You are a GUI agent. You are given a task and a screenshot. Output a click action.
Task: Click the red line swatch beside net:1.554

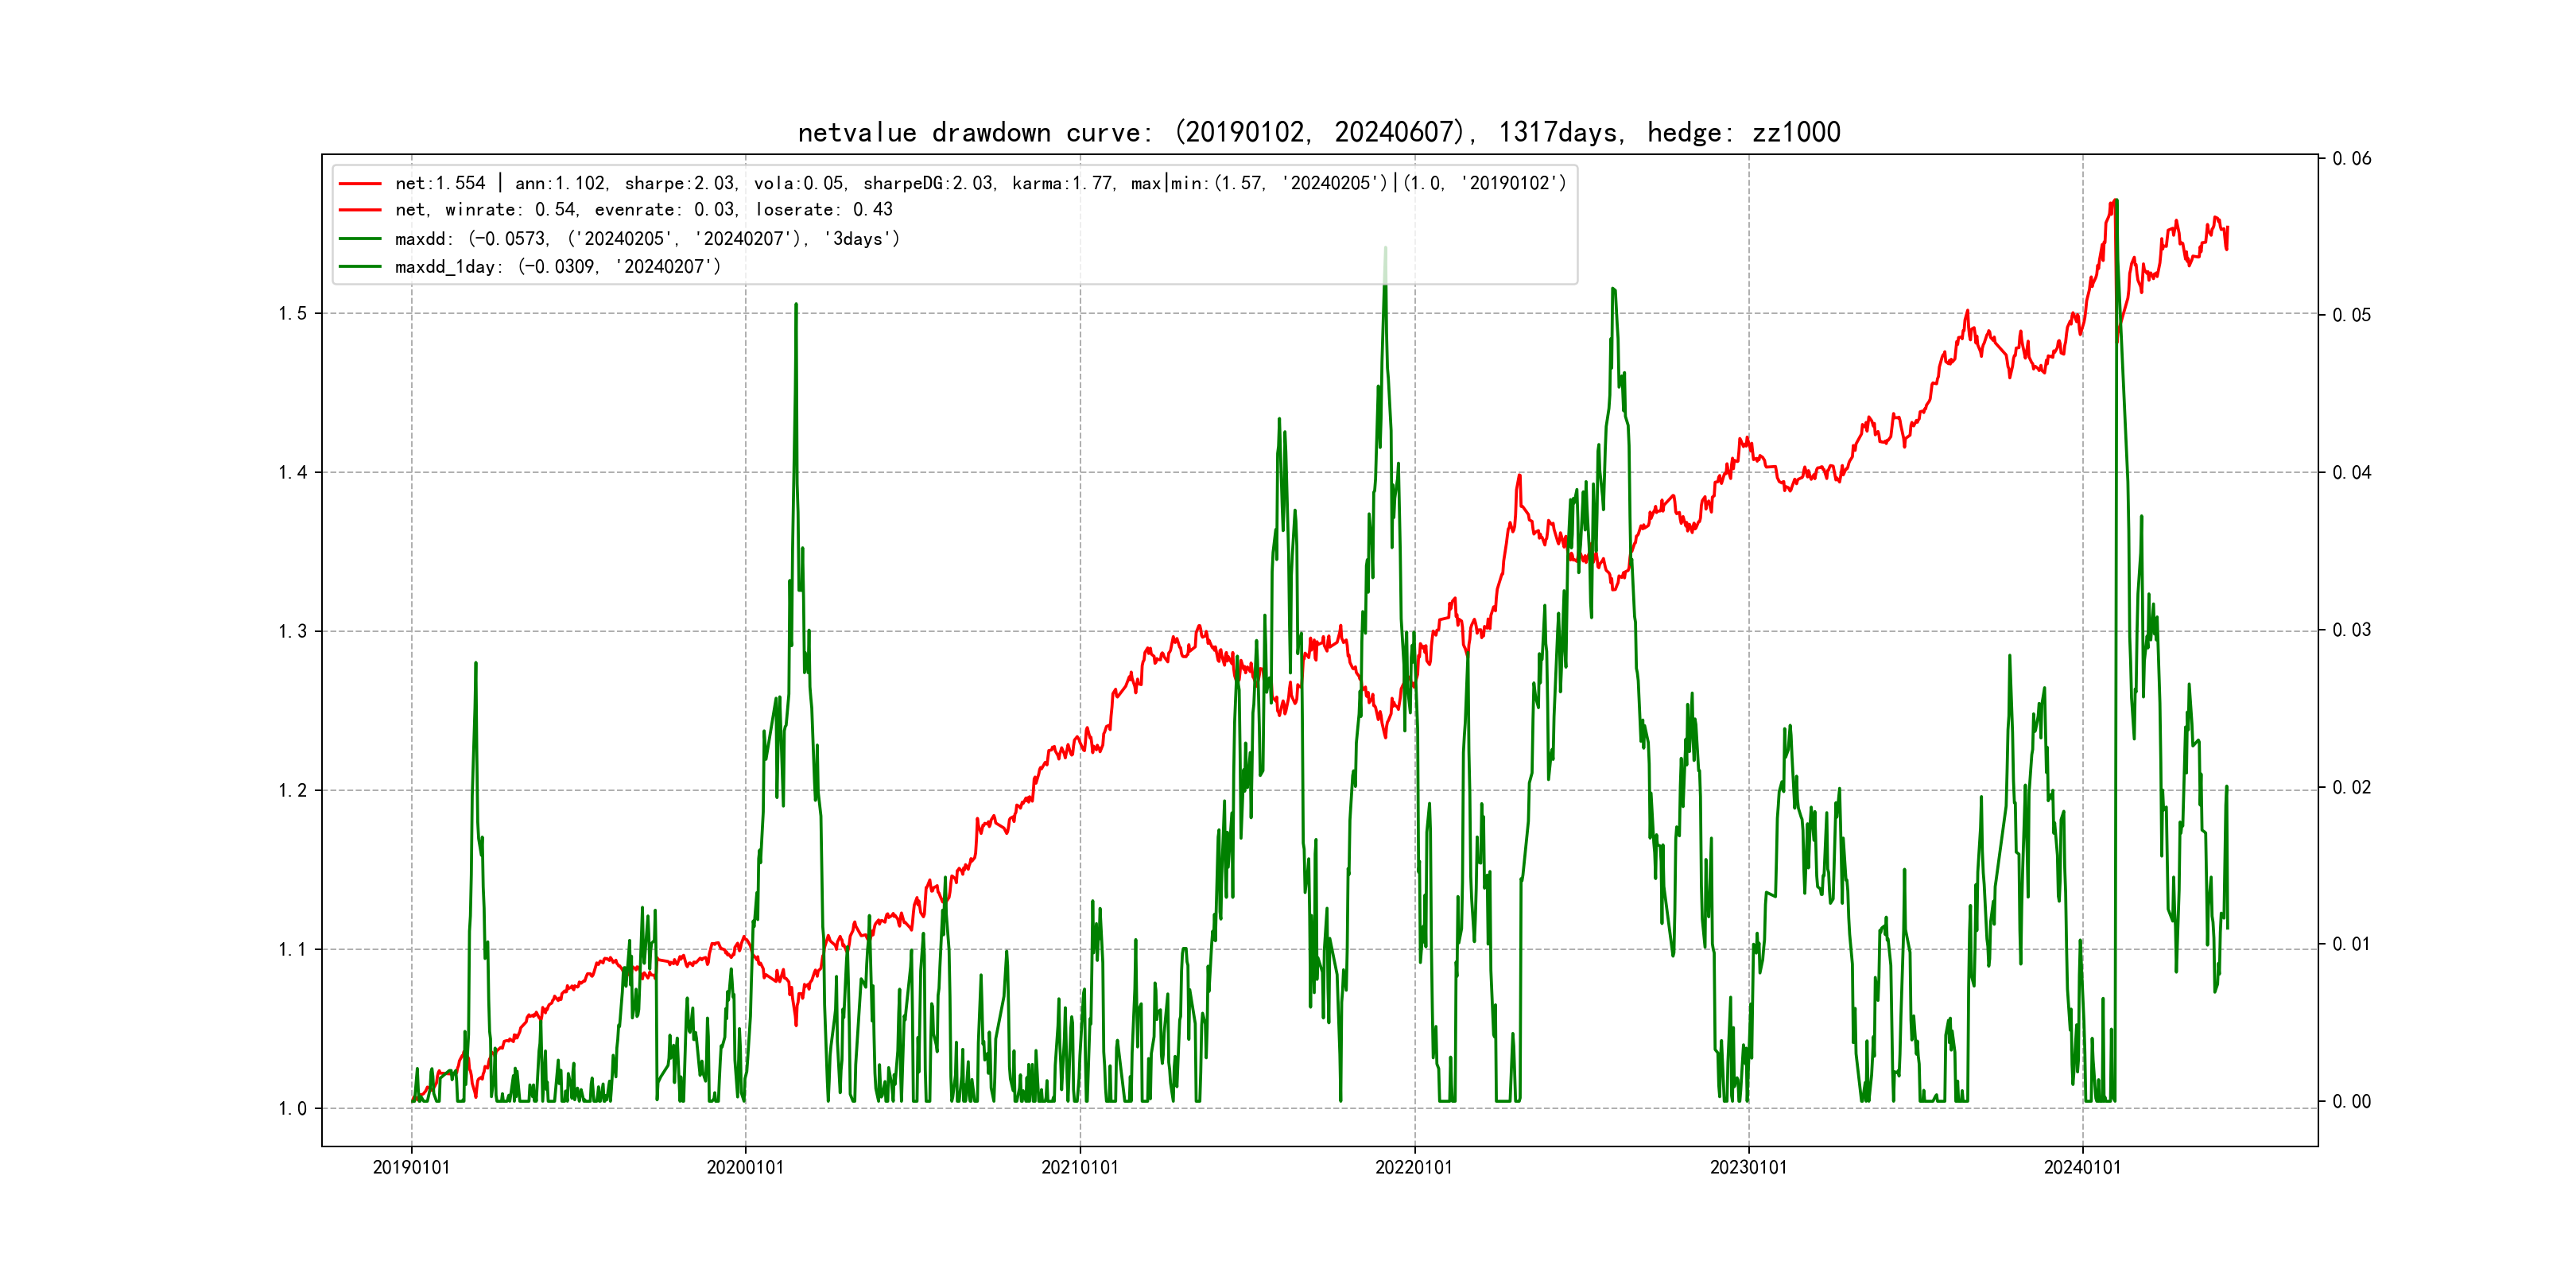point(360,184)
